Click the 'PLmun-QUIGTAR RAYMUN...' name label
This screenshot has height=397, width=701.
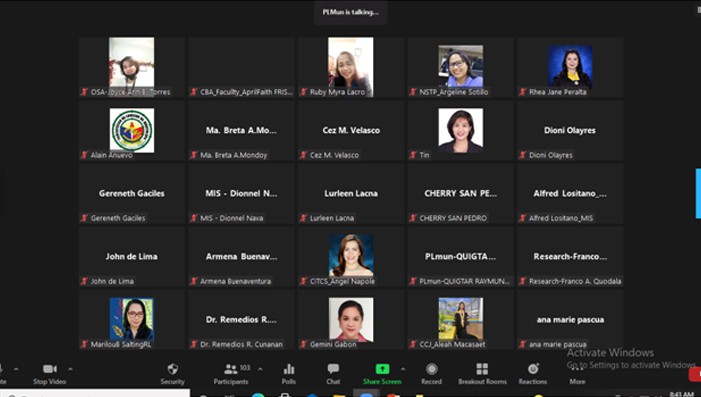click(464, 281)
